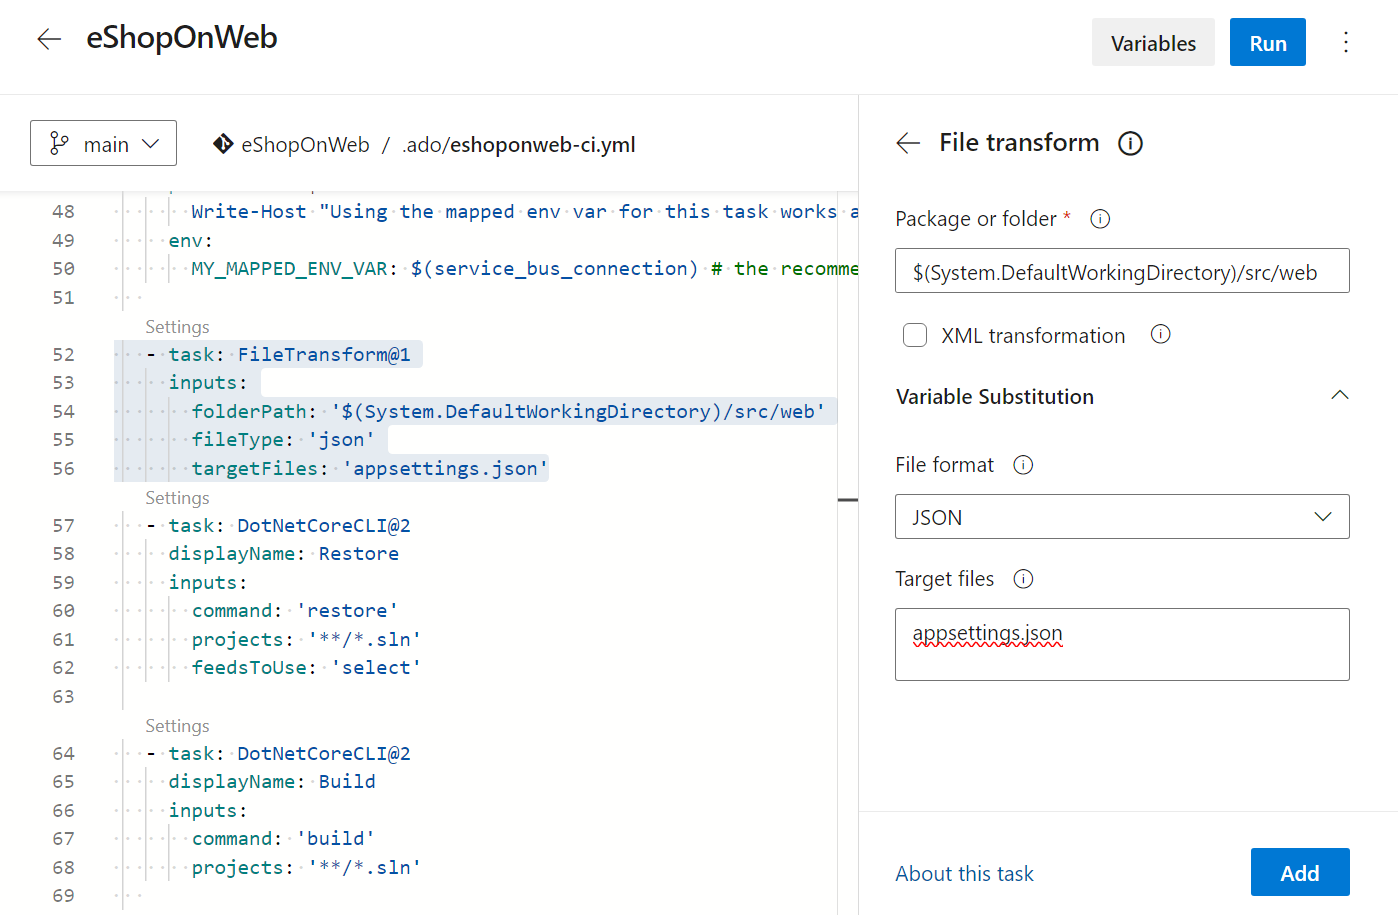Open Settings above the Restore DotNetCoreCLI task
The width and height of the screenshot is (1398, 915).
[177, 498]
